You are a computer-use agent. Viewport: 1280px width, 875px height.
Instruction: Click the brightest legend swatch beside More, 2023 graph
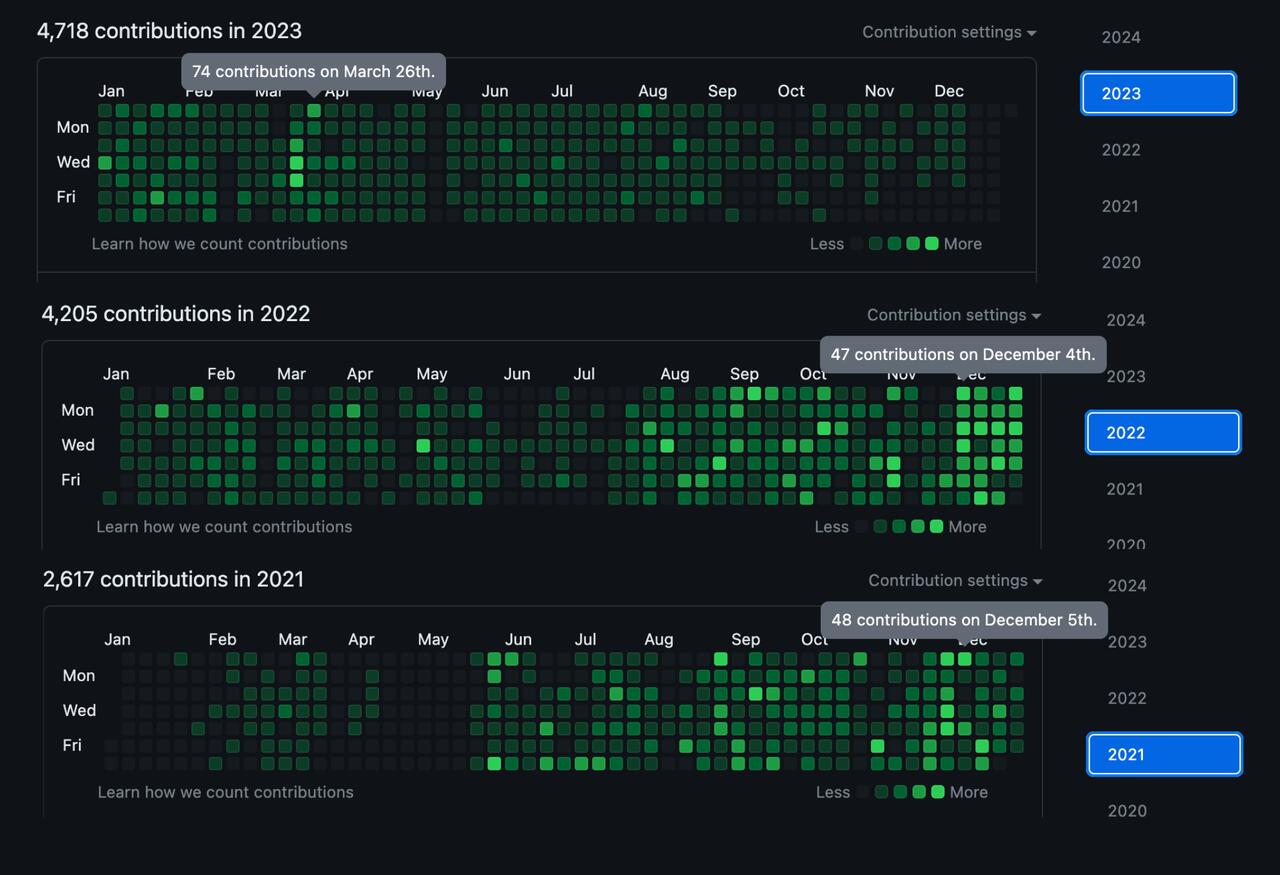click(x=932, y=244)
